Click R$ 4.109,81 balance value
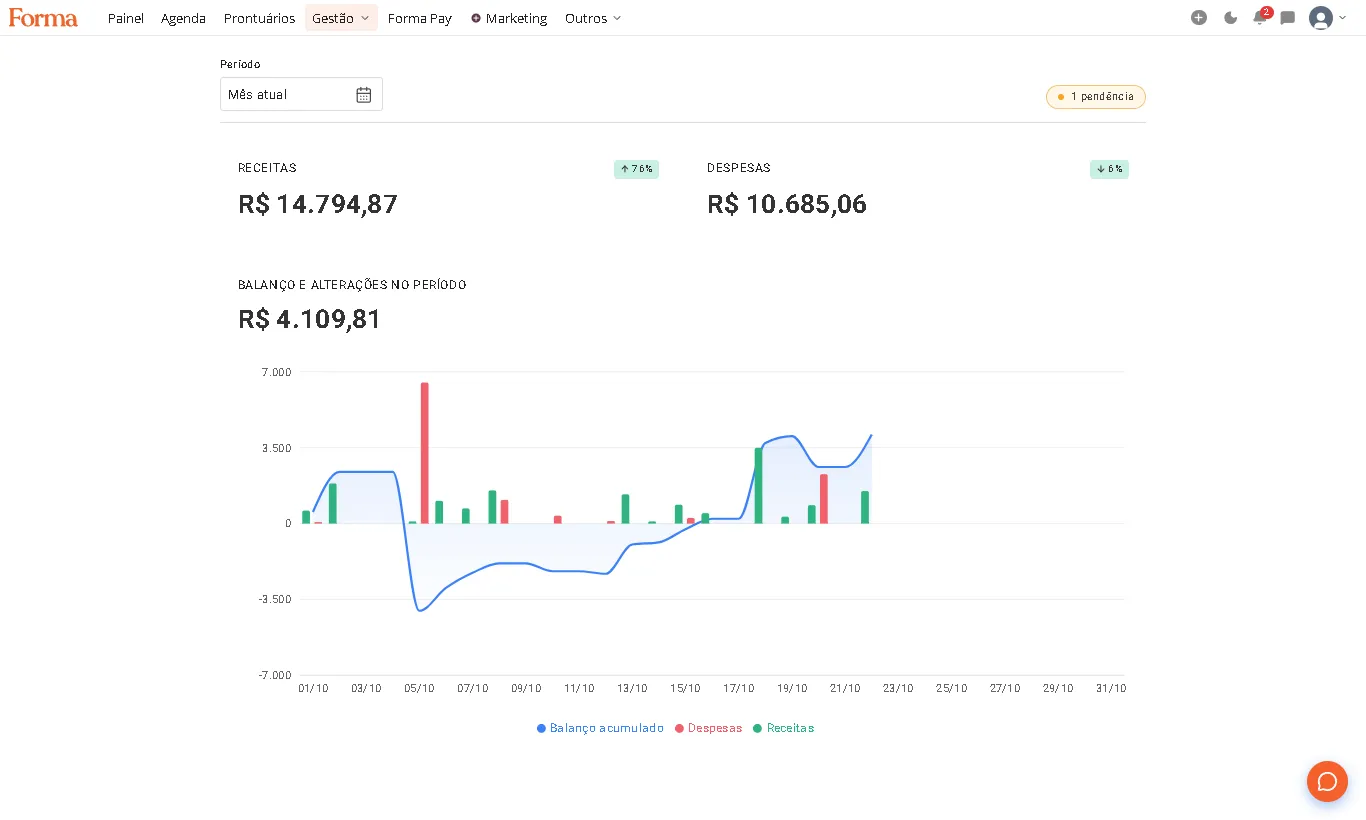 pyautogui.click(x=310, y=319)
